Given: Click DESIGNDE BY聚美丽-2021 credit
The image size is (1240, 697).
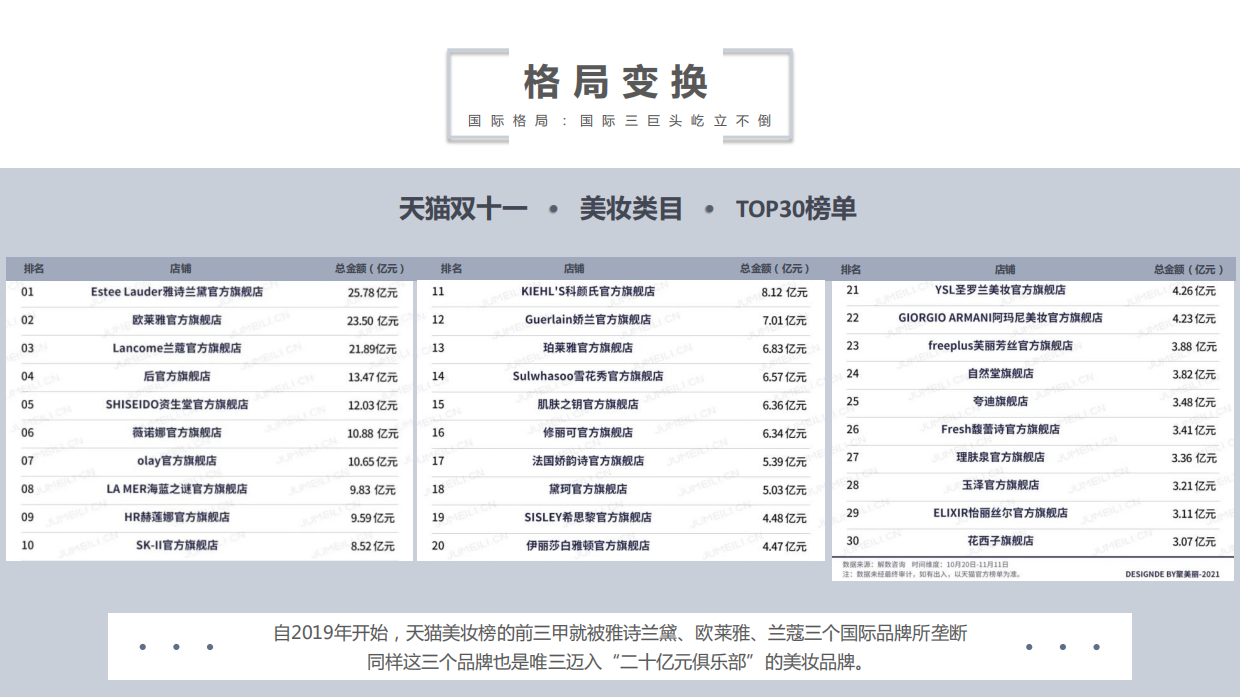Looking at the screenshot, I should coord(1172,575).
